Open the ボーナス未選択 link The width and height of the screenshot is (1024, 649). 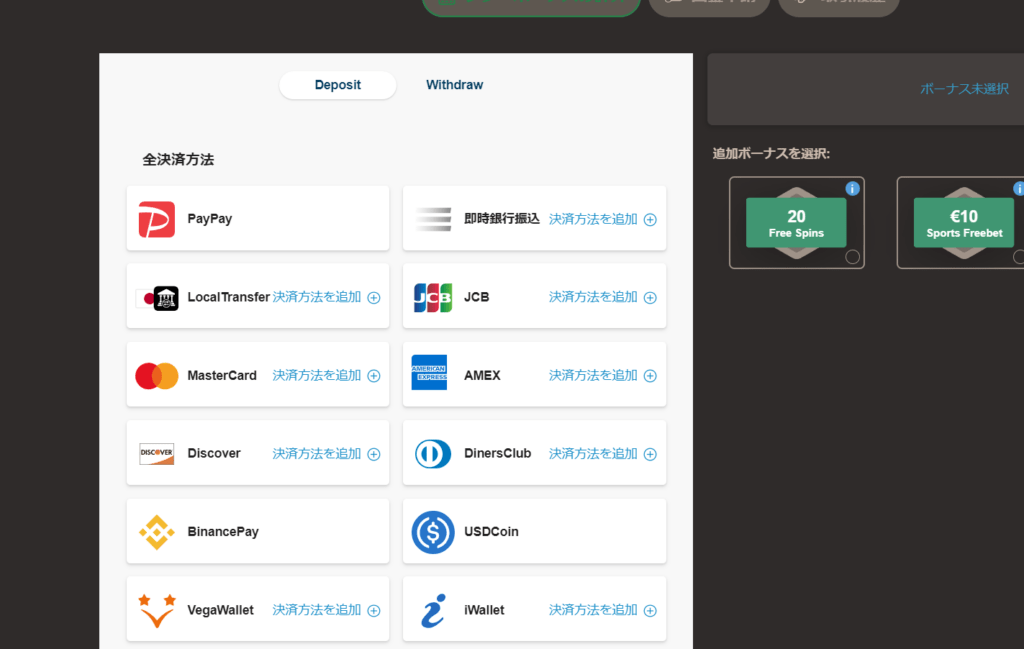(x=964, y=89)
